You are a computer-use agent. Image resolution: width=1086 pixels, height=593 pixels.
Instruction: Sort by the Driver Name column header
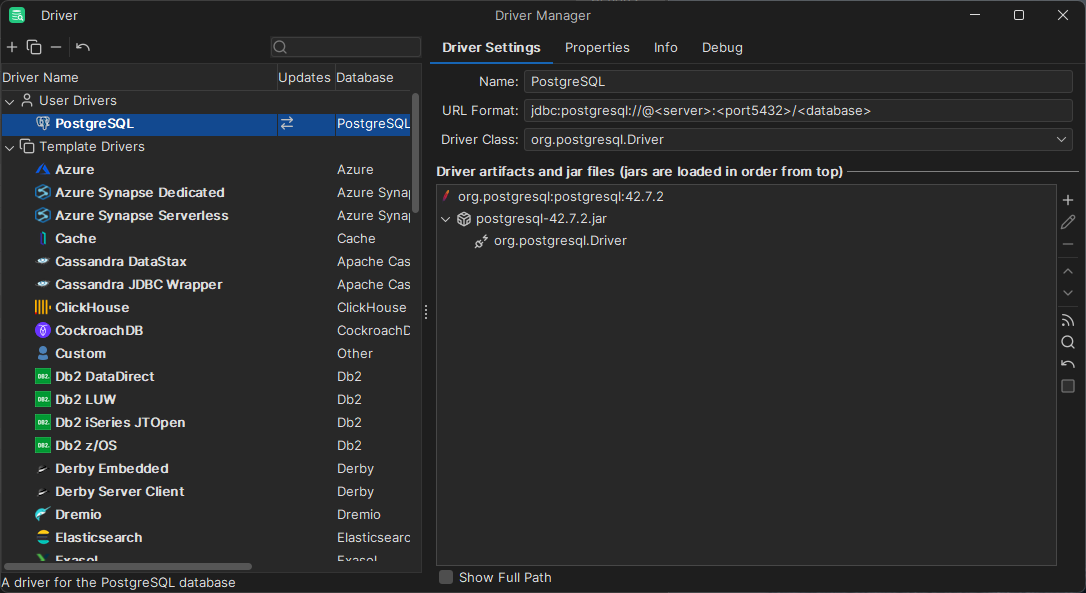tap(40, 77)
